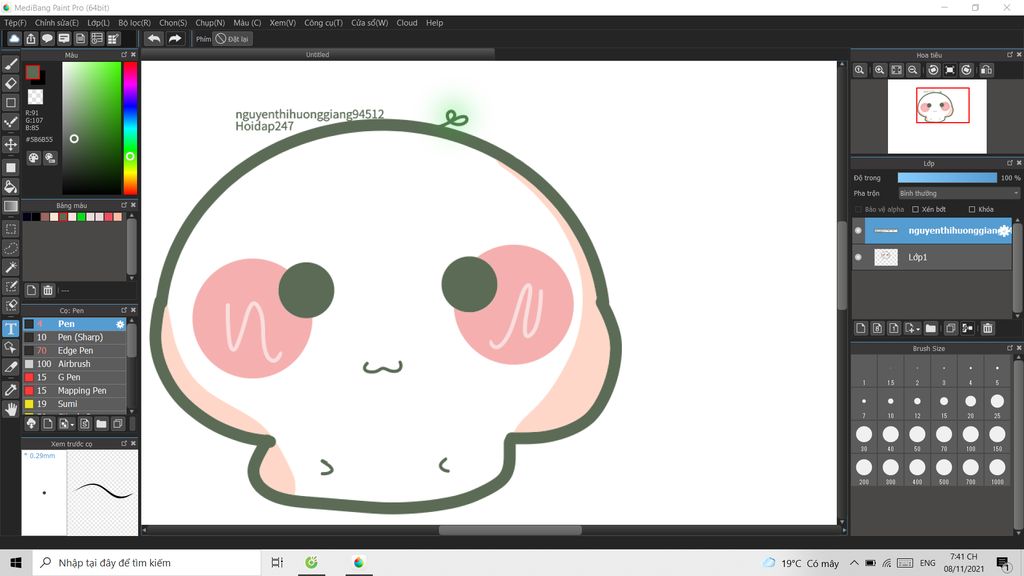Select the Bucket fill tool

[x=11, y=187]
